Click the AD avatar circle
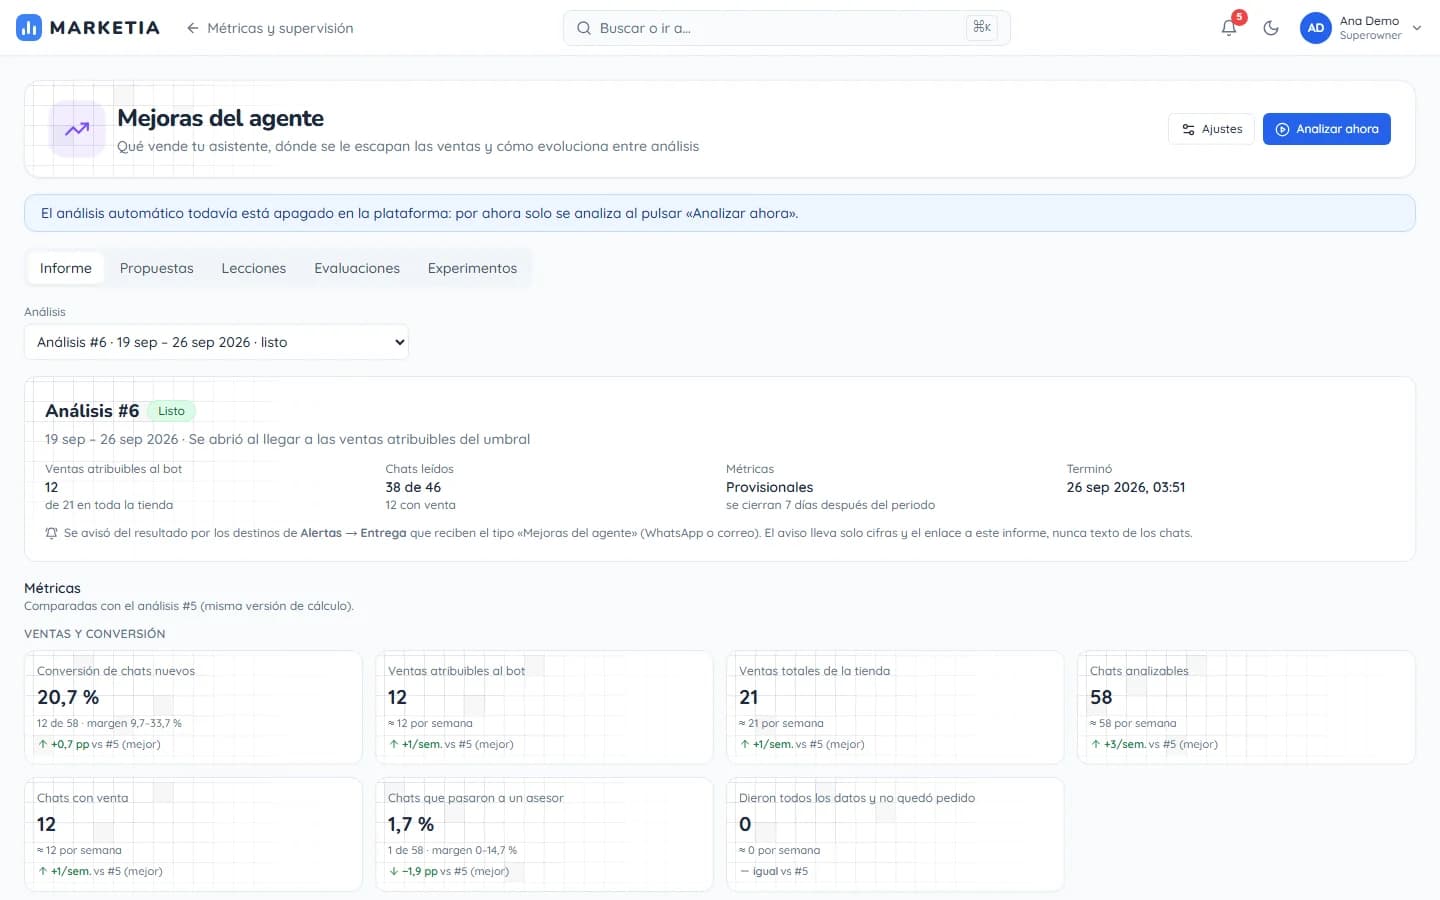The height and width of the screenshot is (900, 1440). click(x=1316, y=28)
